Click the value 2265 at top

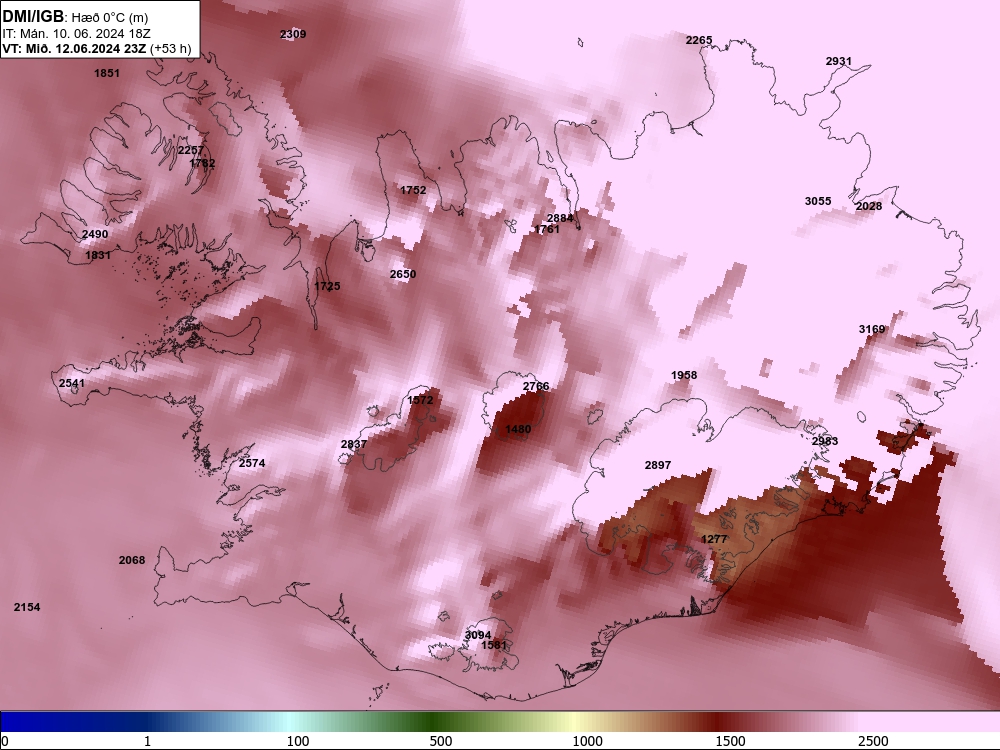[x=699, y=40]
